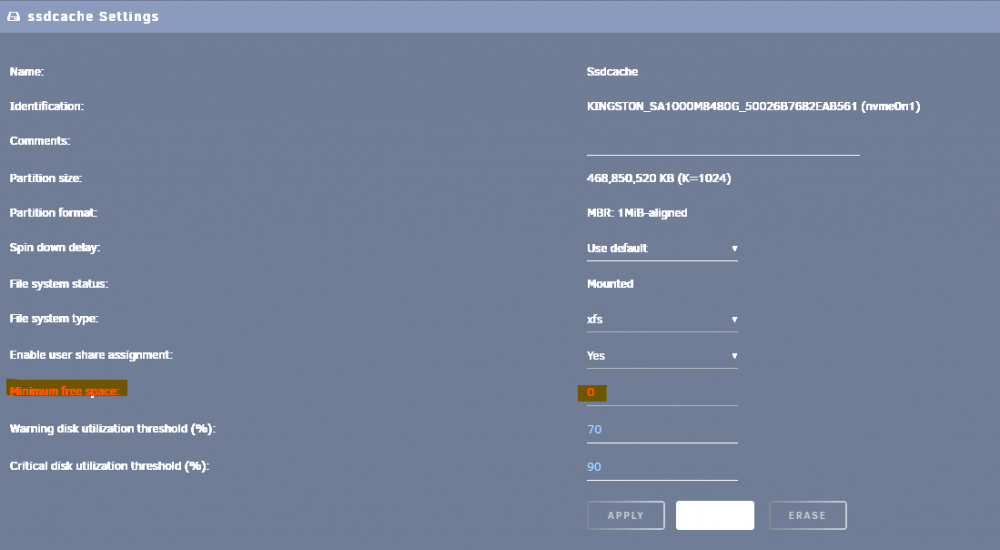Image resolution: width=1000 pixels, height=550 pixels.
Task: Click the Critical disk utilization threshold label
Action: click(x=110, y=466)
